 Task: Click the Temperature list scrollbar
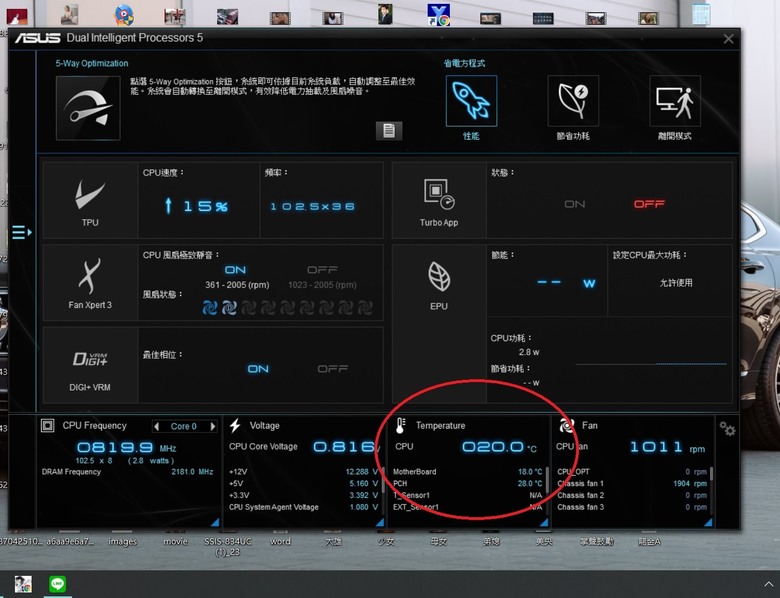pos(547,480)
